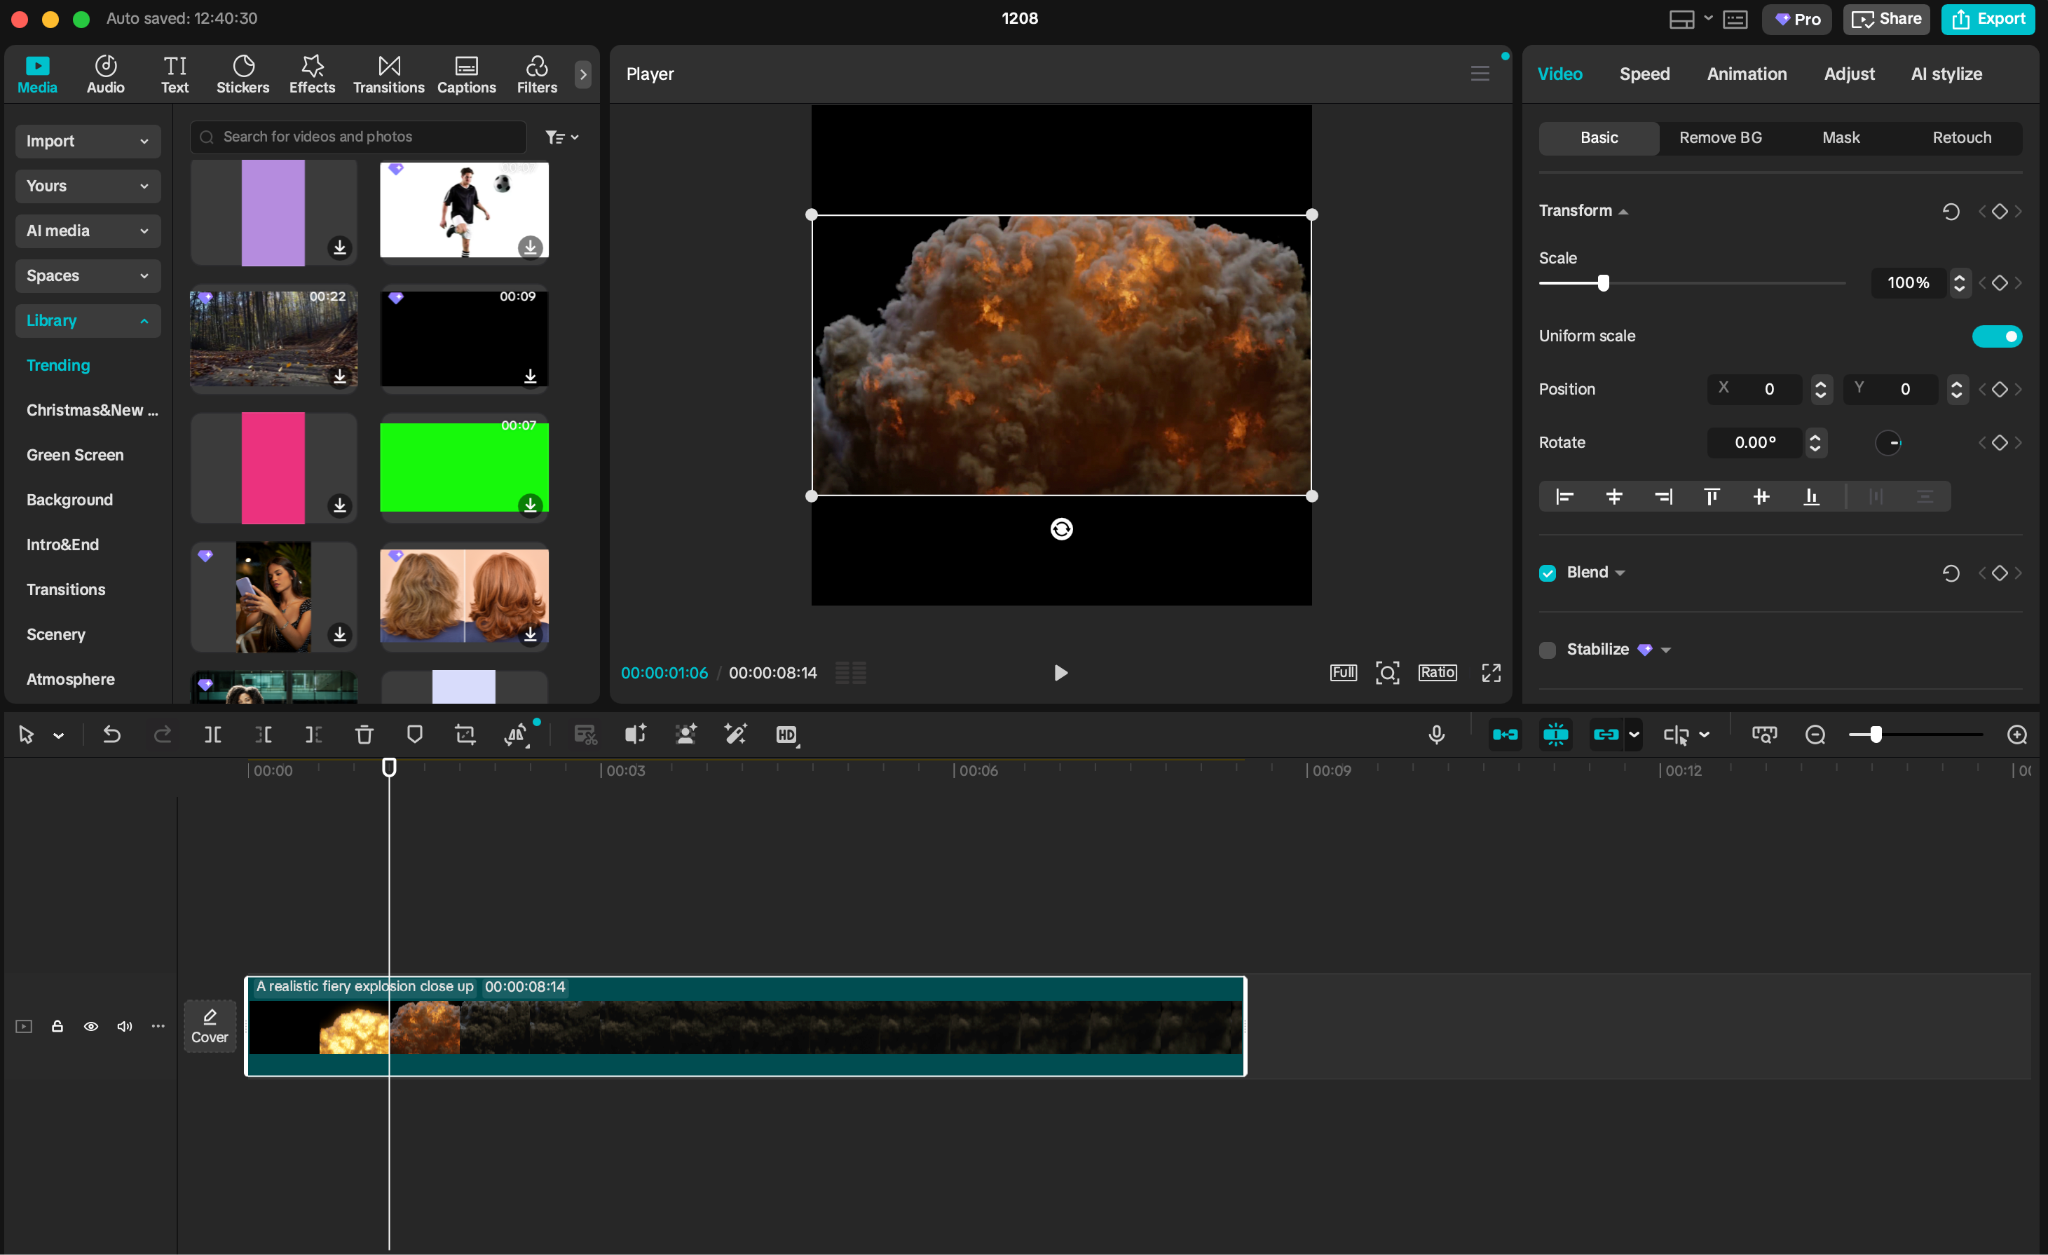Switch to the Animation tab
The height and width of the screenshot is (1255, 2048).
point(1745,73)
